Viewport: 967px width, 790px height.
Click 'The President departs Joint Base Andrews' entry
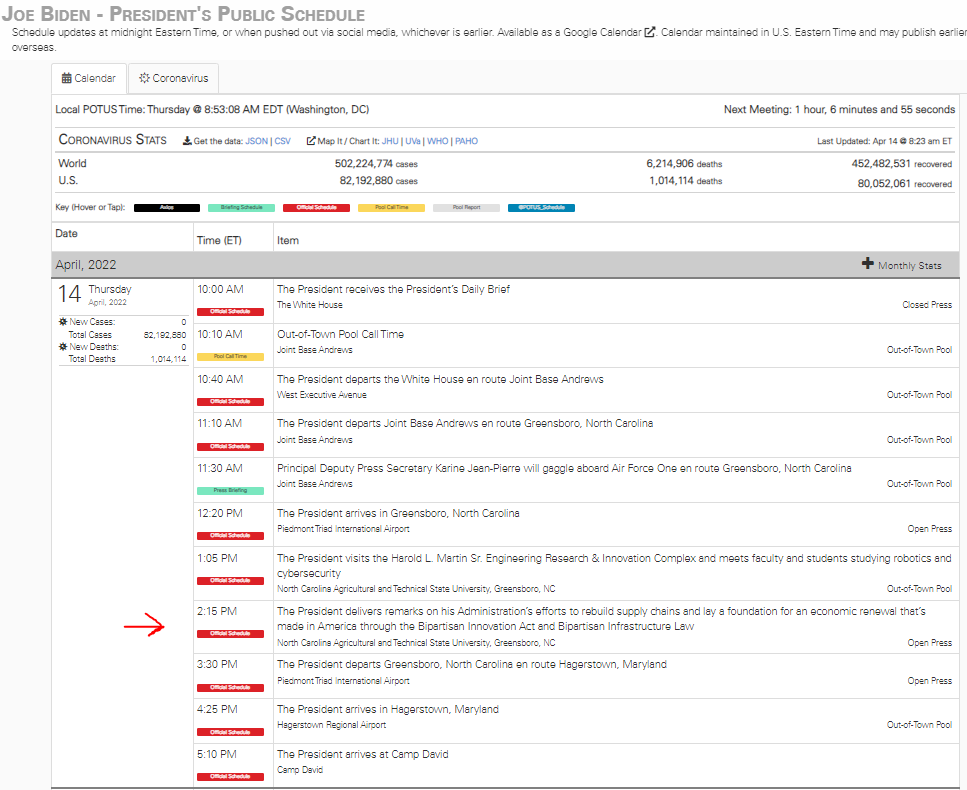click(x=465, y=424)
